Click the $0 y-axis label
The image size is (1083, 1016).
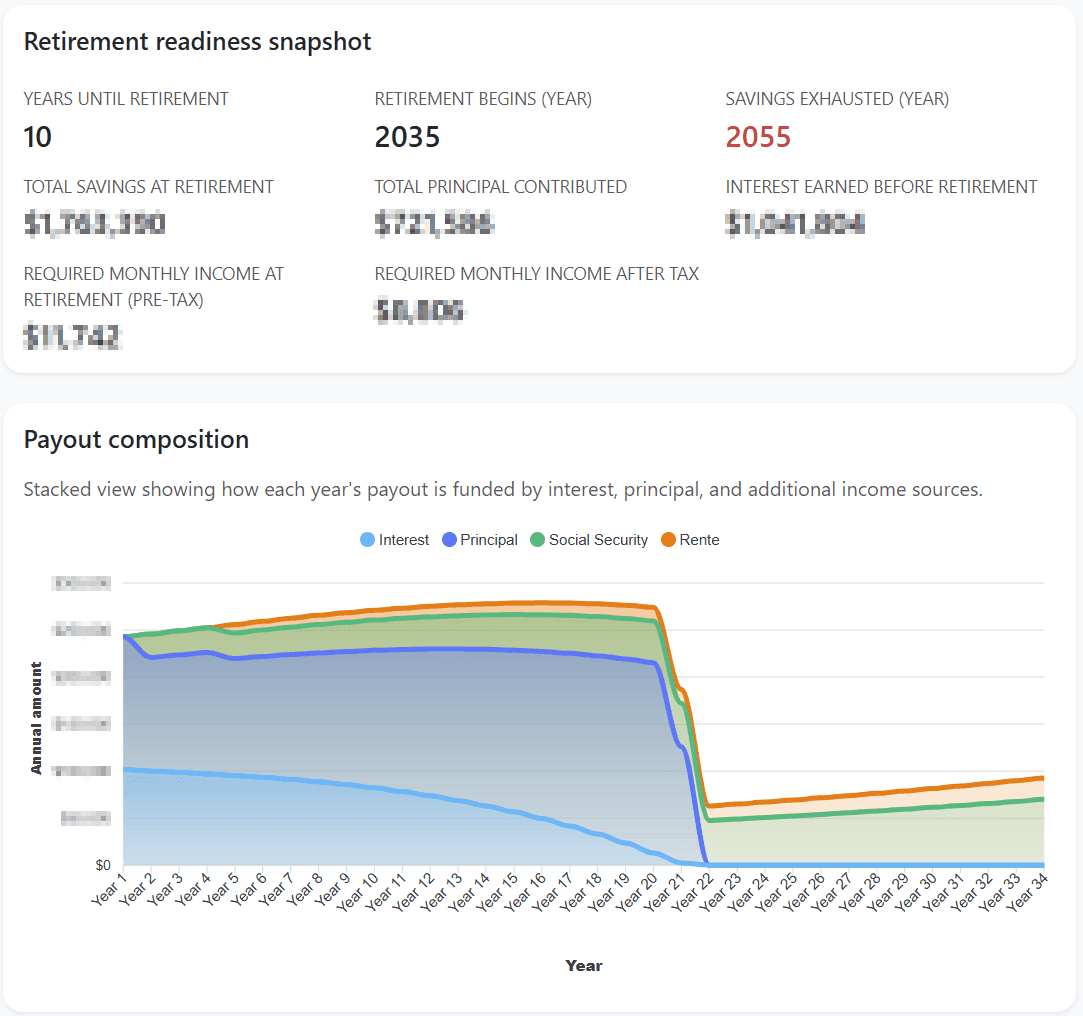point(102,865)
